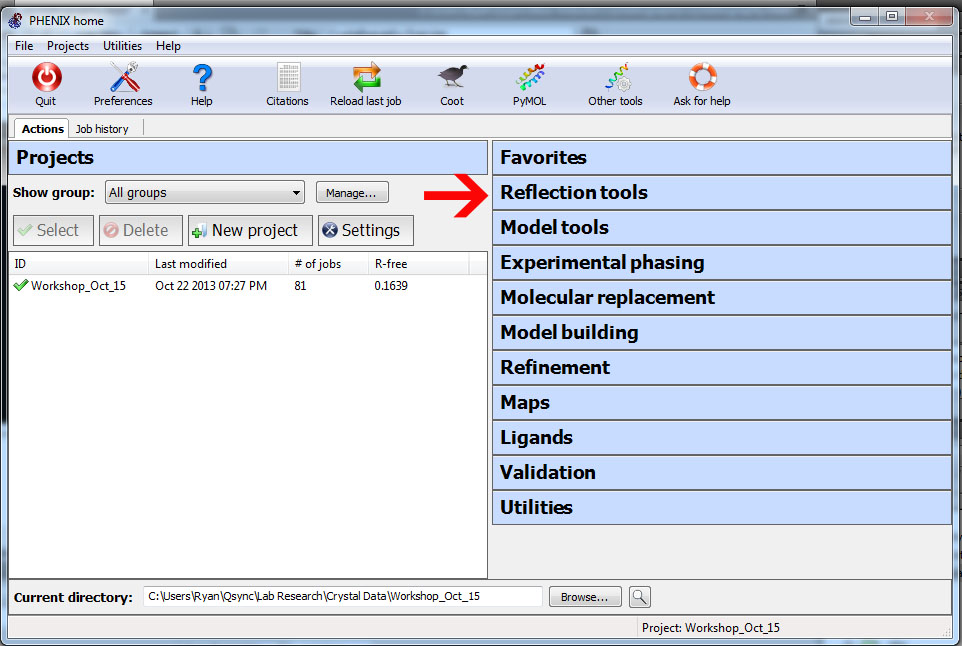Click the Reload last job icon
The height and width of the screenshot is (646, 962).
pyautogui.click(x=366, y=78)
